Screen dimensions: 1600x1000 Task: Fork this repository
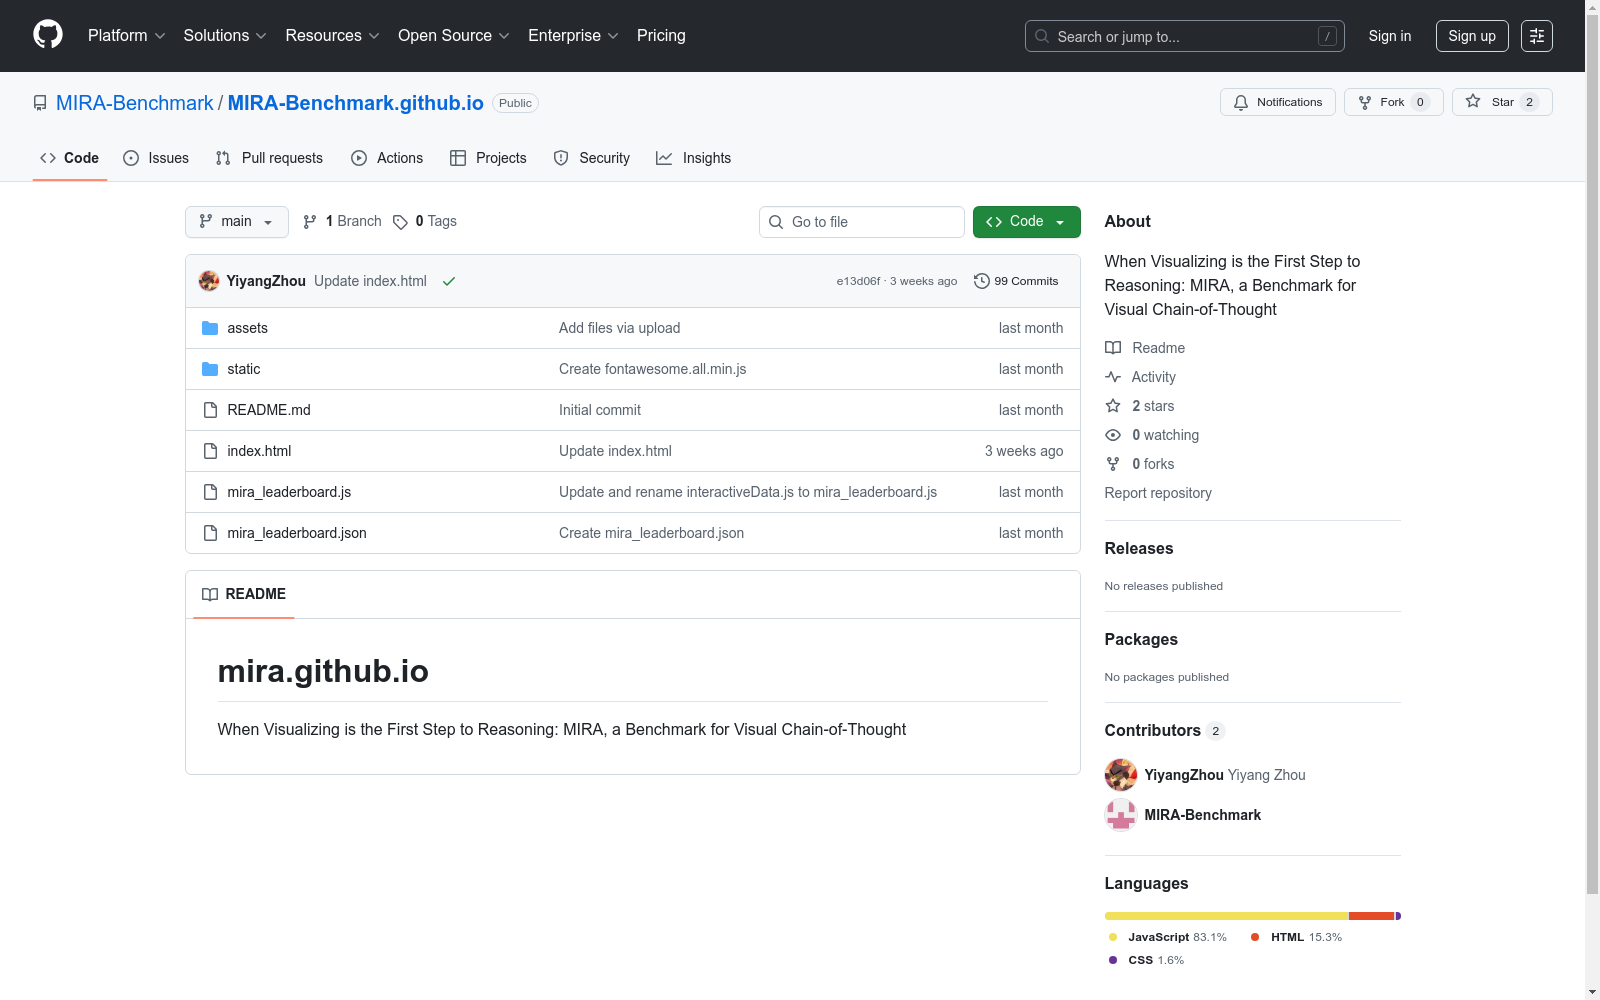click(1394, 102)
